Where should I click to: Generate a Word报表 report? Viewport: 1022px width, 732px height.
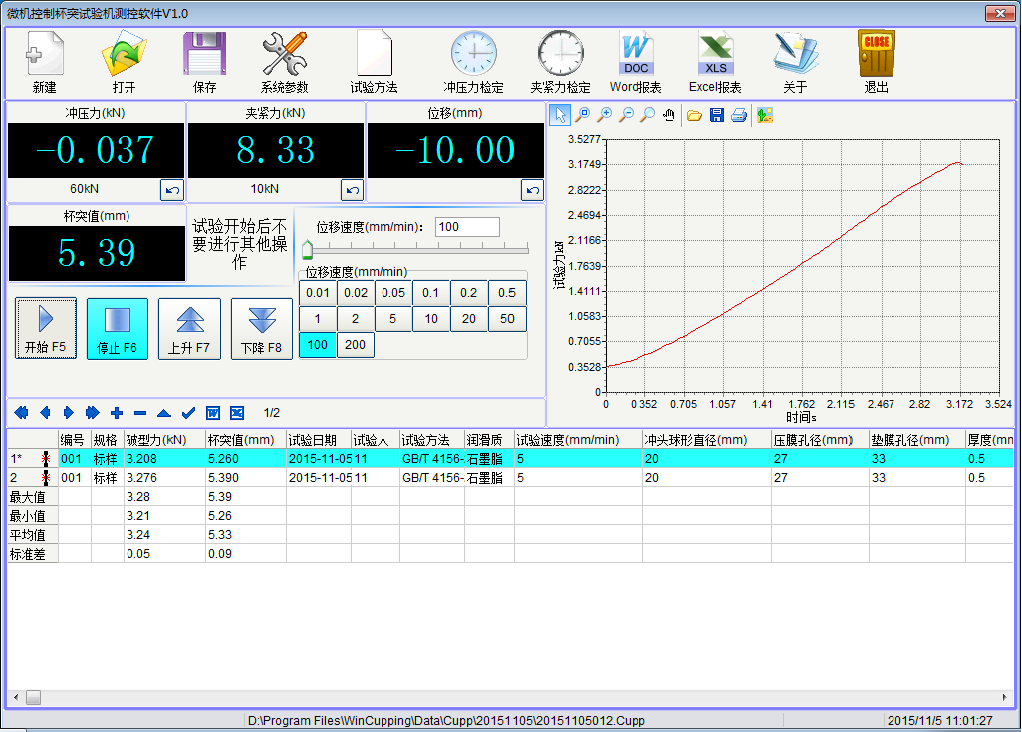tap(635, 61)
